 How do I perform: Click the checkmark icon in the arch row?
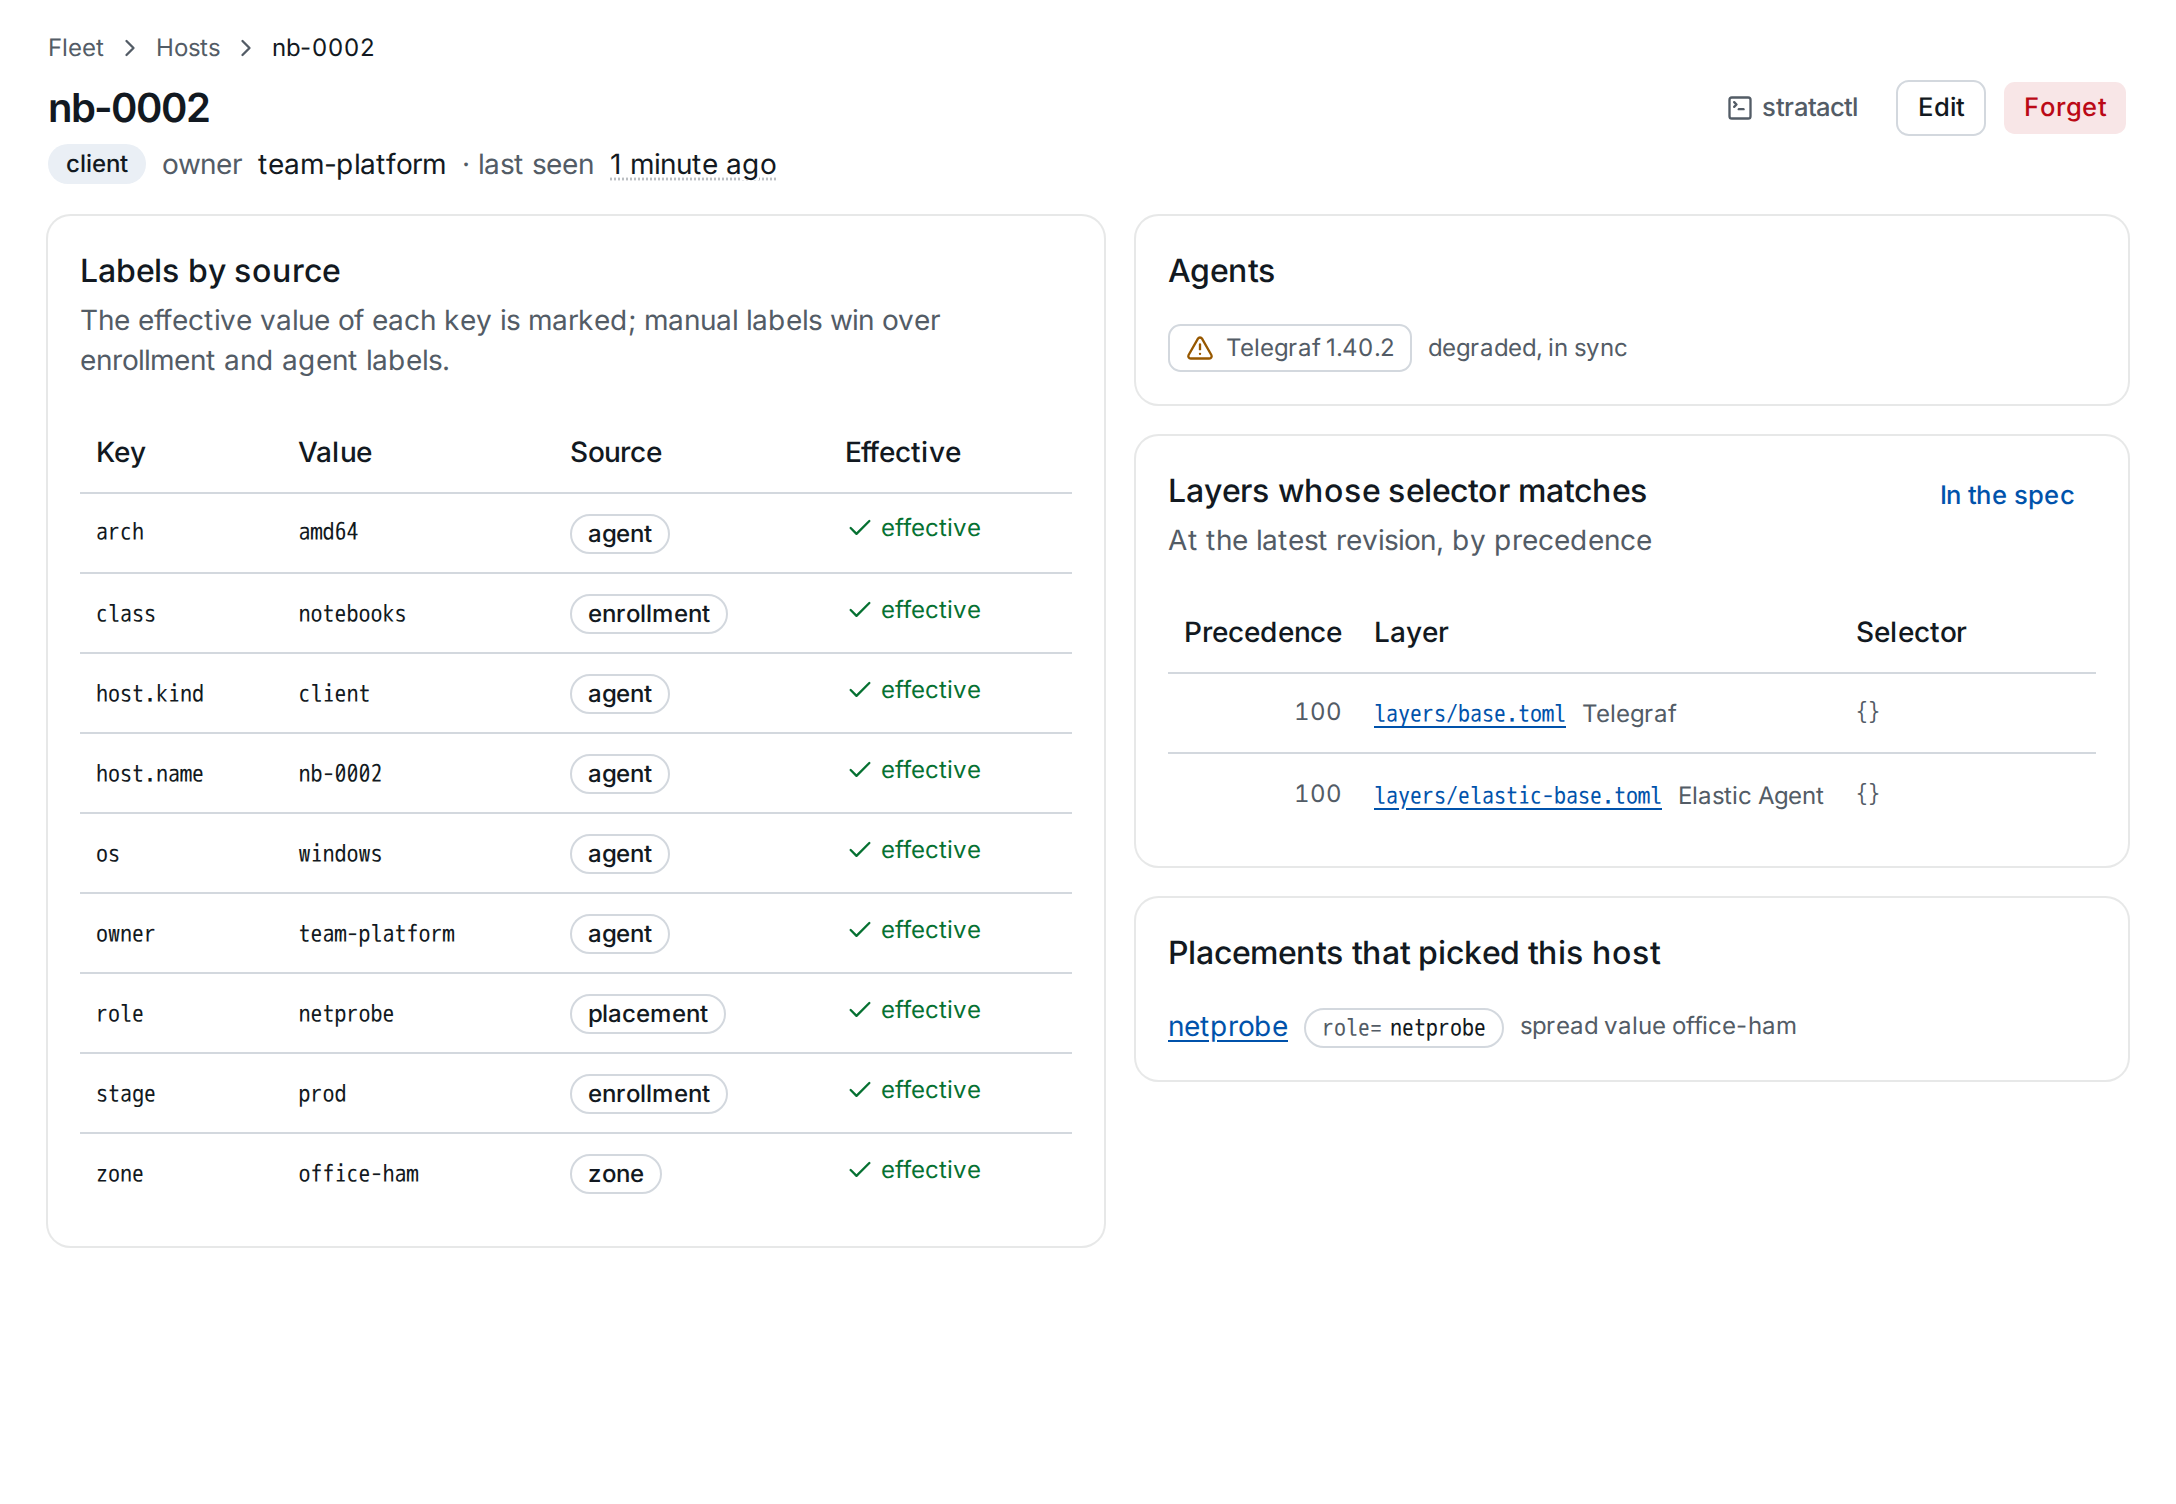[859, 528]
